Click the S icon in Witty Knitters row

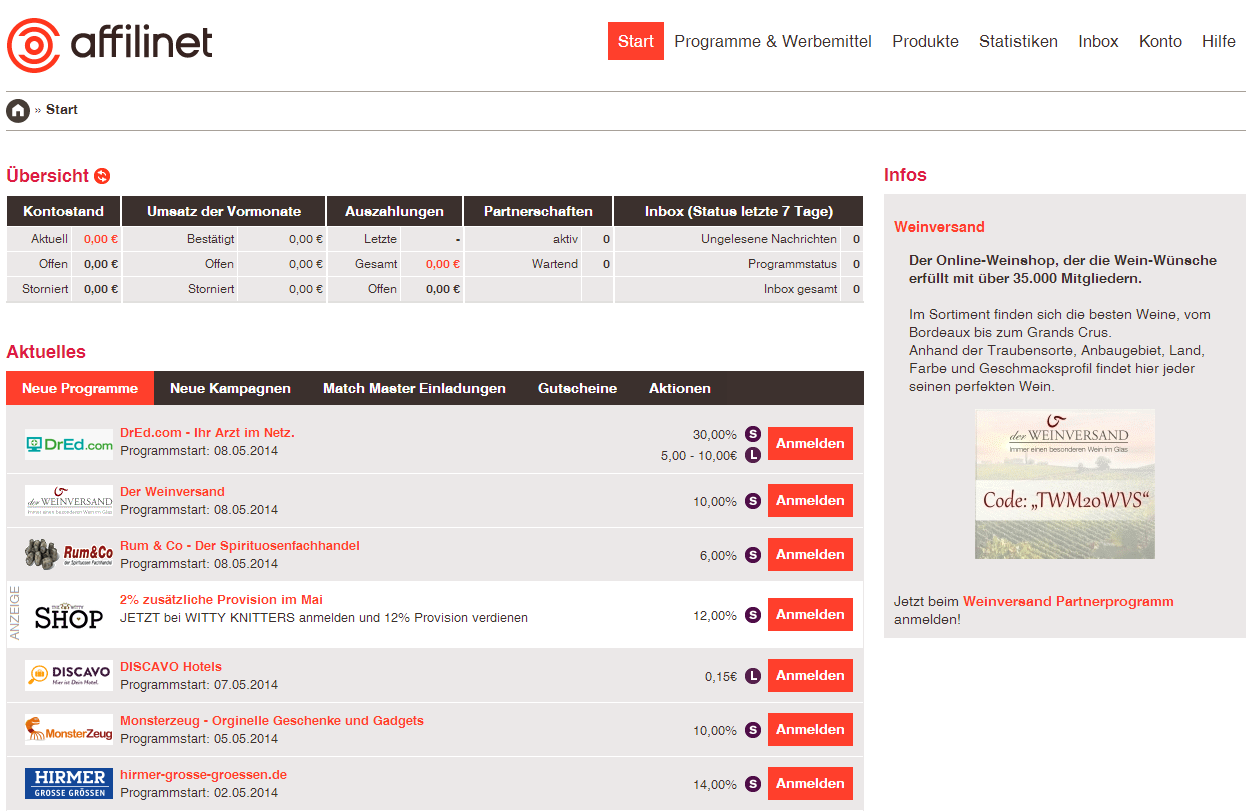pos(753,615)
